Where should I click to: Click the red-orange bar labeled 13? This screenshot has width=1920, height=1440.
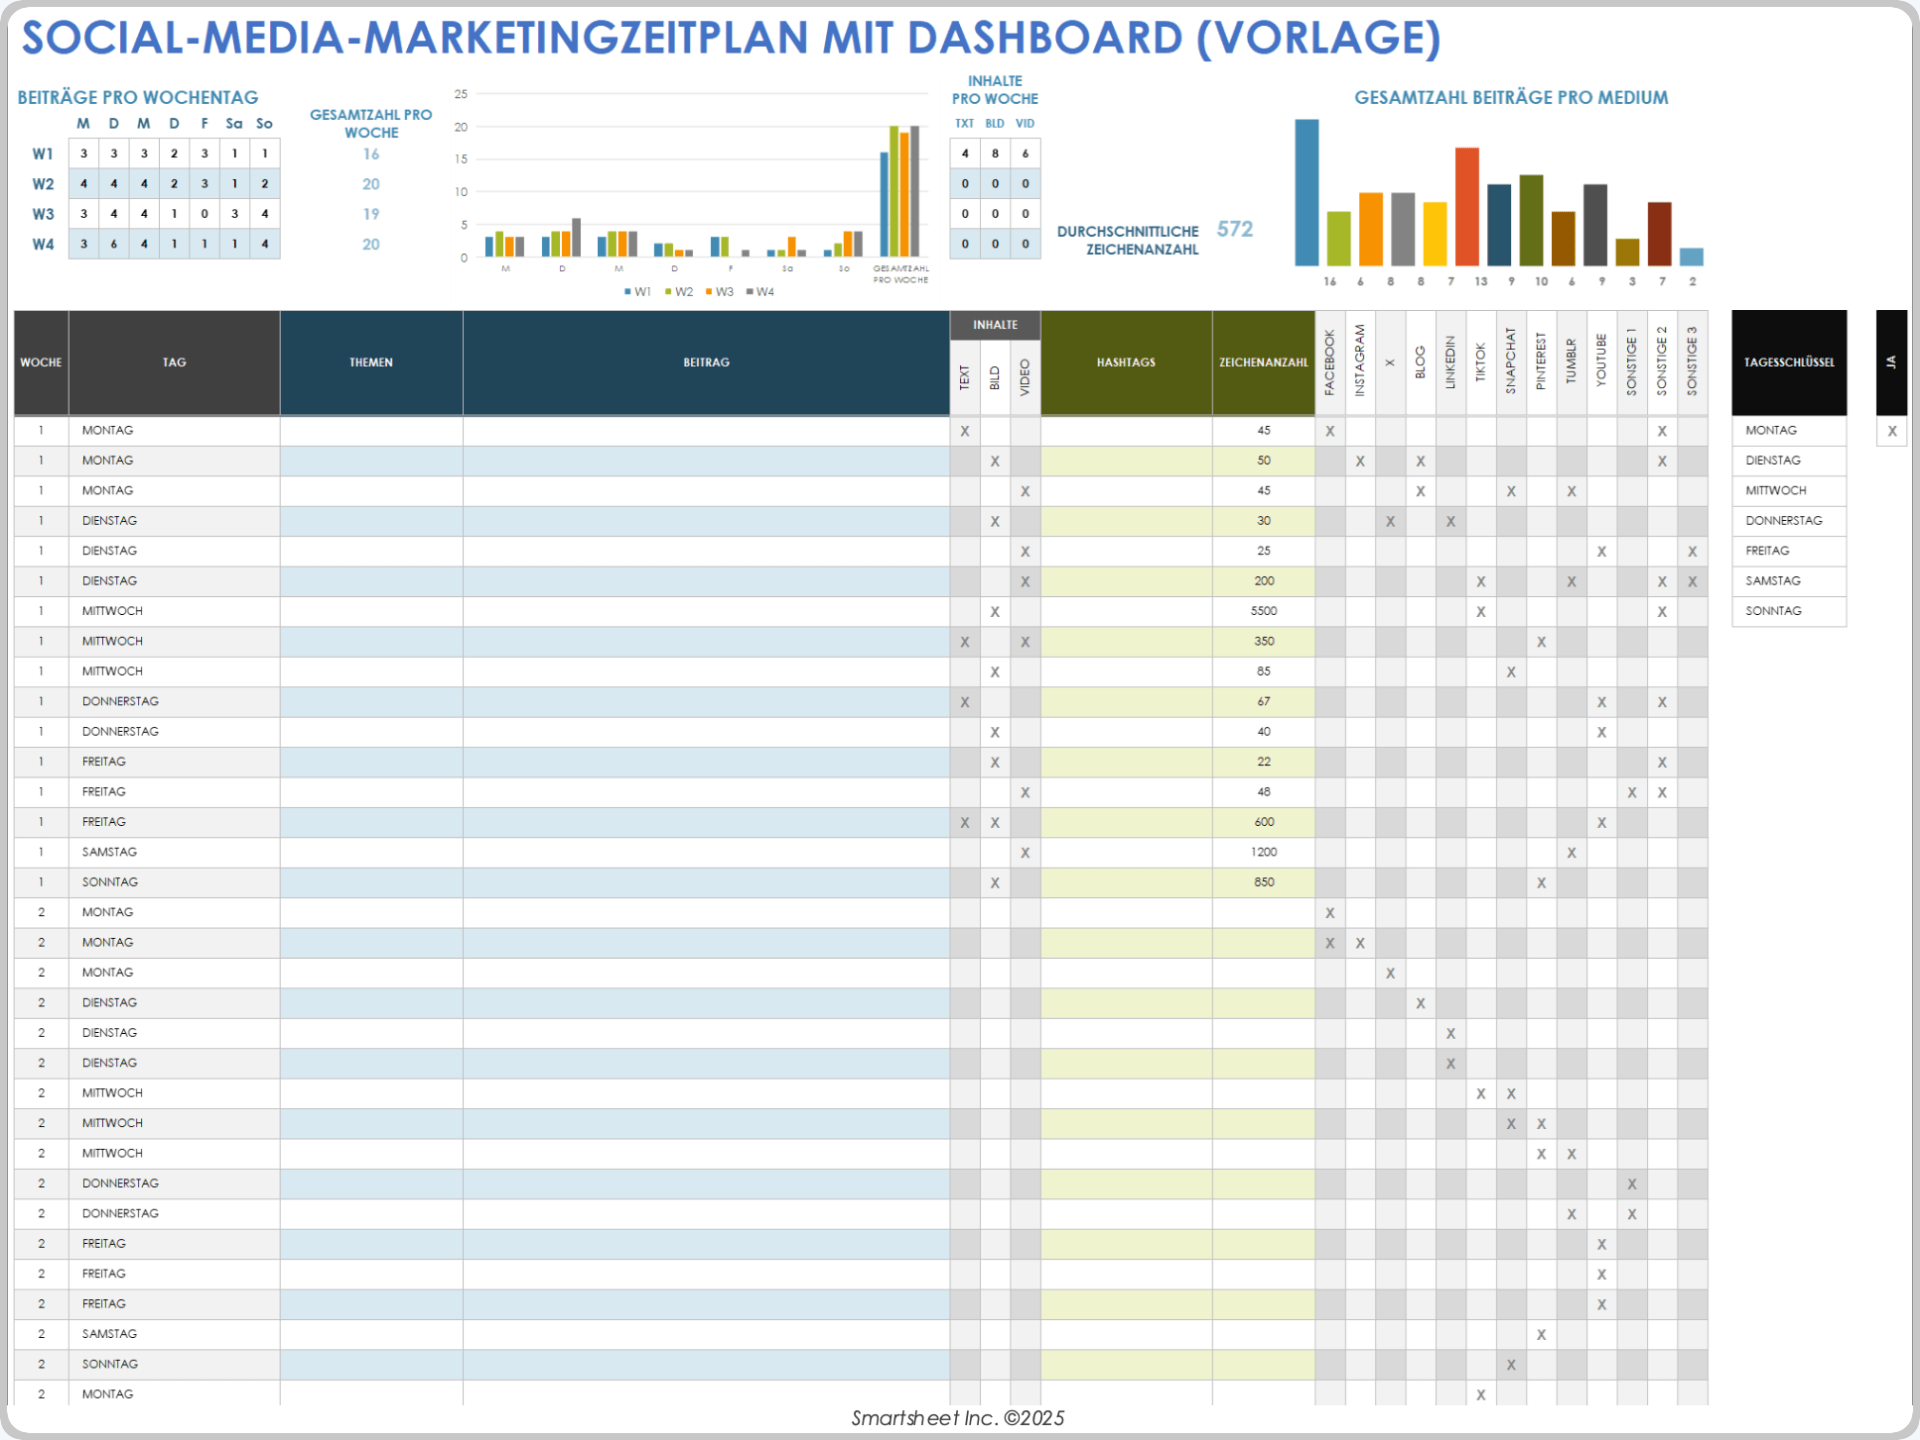tap(1467, 207)
